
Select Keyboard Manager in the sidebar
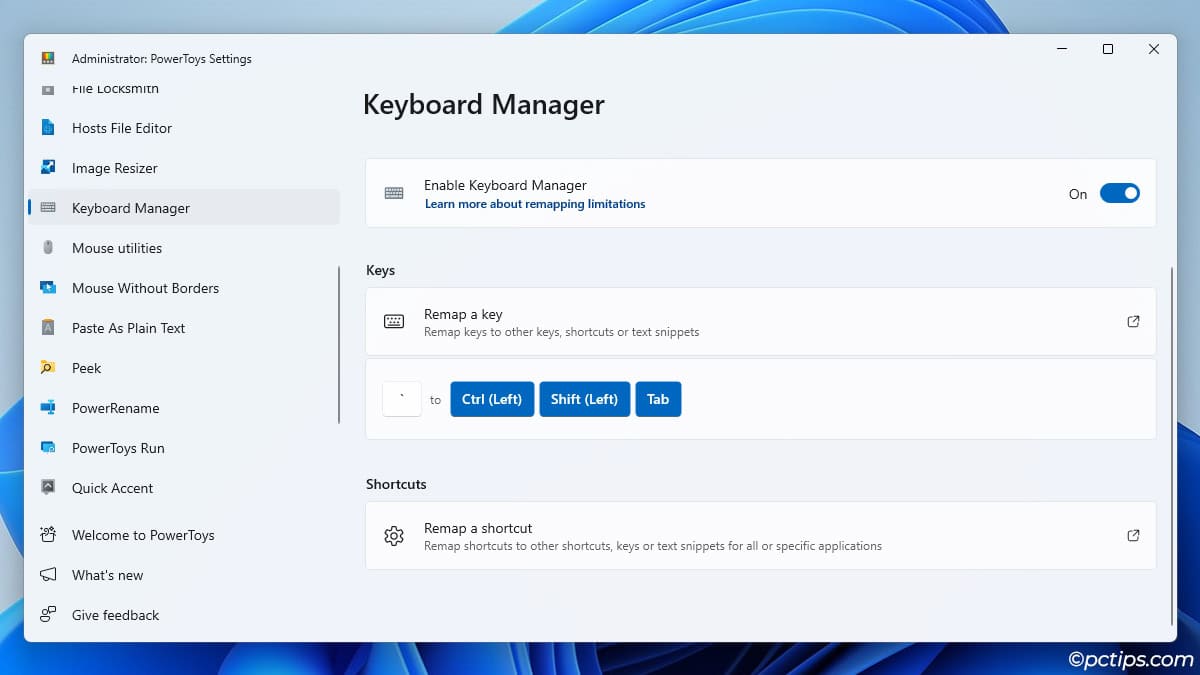131,208
